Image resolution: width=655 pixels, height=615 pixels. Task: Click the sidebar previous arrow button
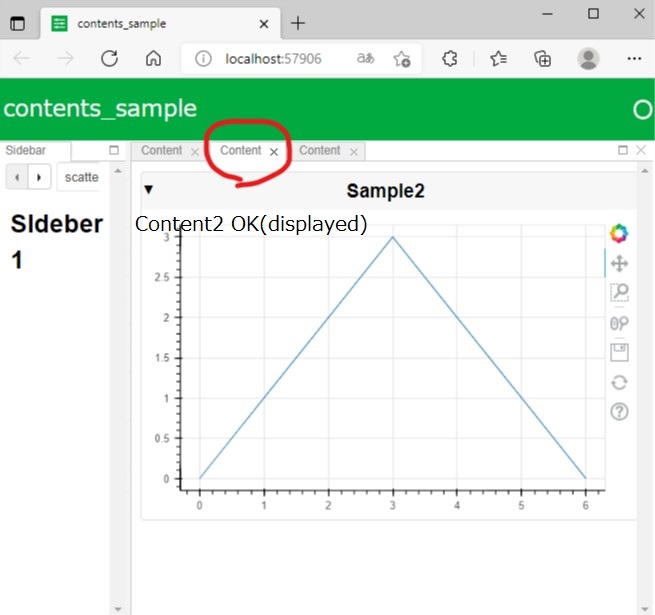click(x=17, y=177)
